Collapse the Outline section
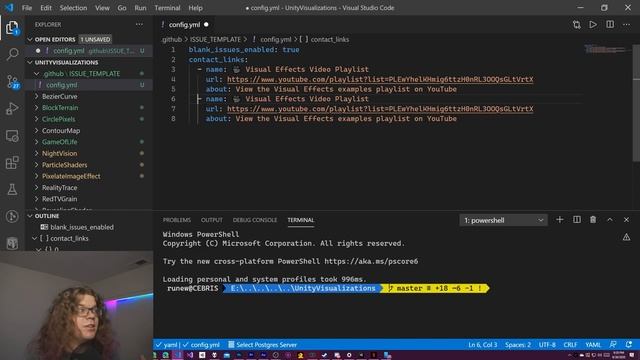Image resolution: width=640 pixels, height=360 pixels. click(30, 216)
